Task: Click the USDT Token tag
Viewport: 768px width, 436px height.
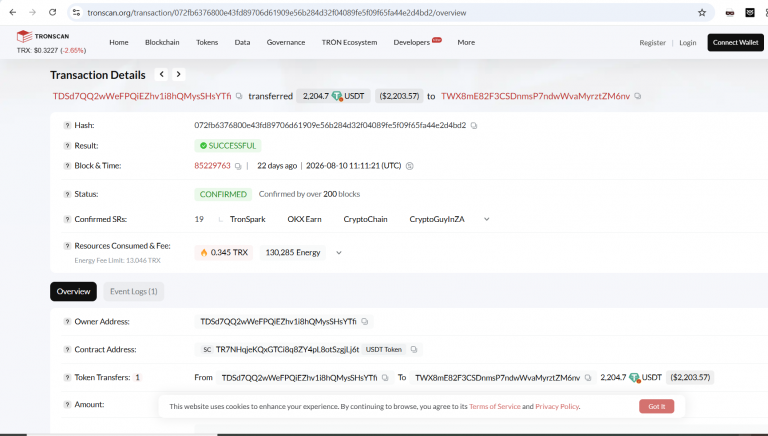Action: coord(384,349)
